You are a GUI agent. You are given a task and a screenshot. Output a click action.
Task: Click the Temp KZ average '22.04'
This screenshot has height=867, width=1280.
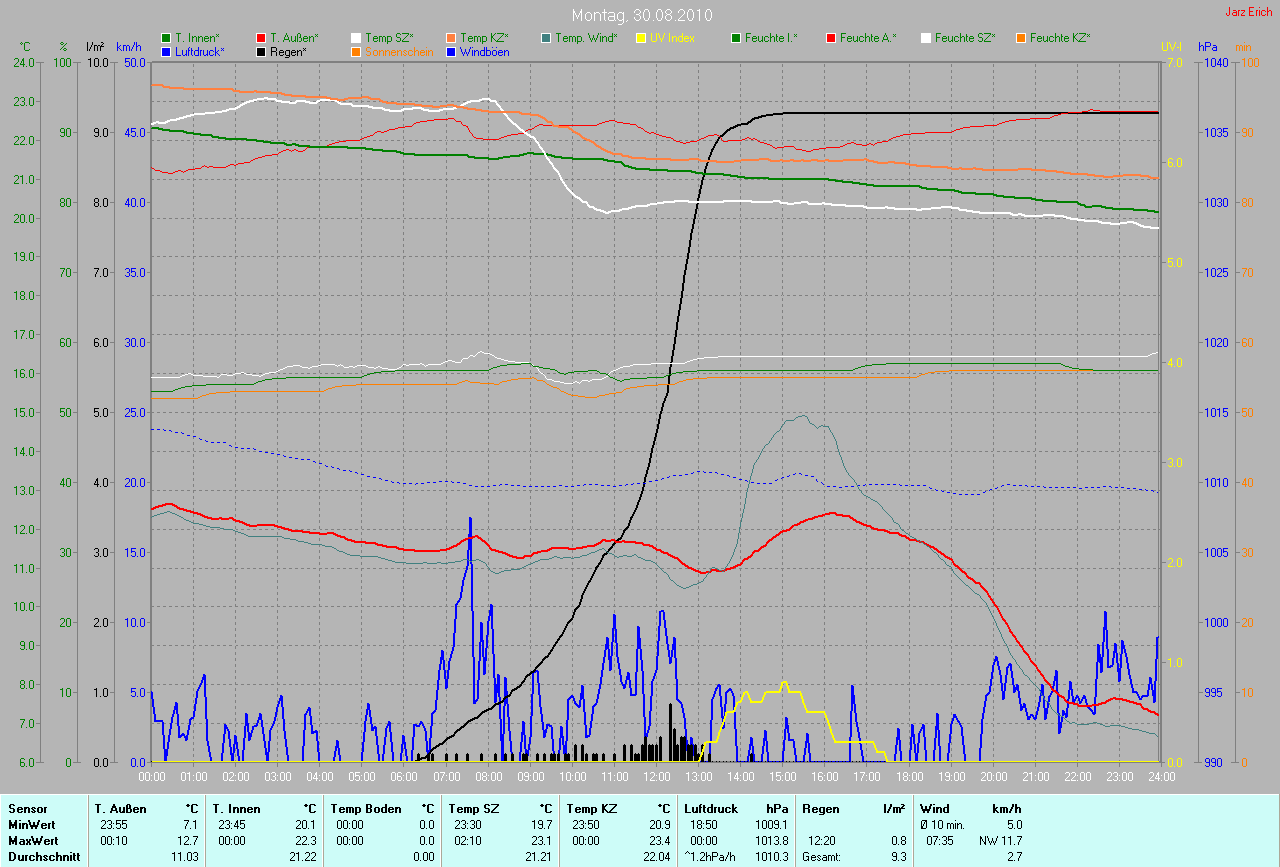tap(655, 856)
